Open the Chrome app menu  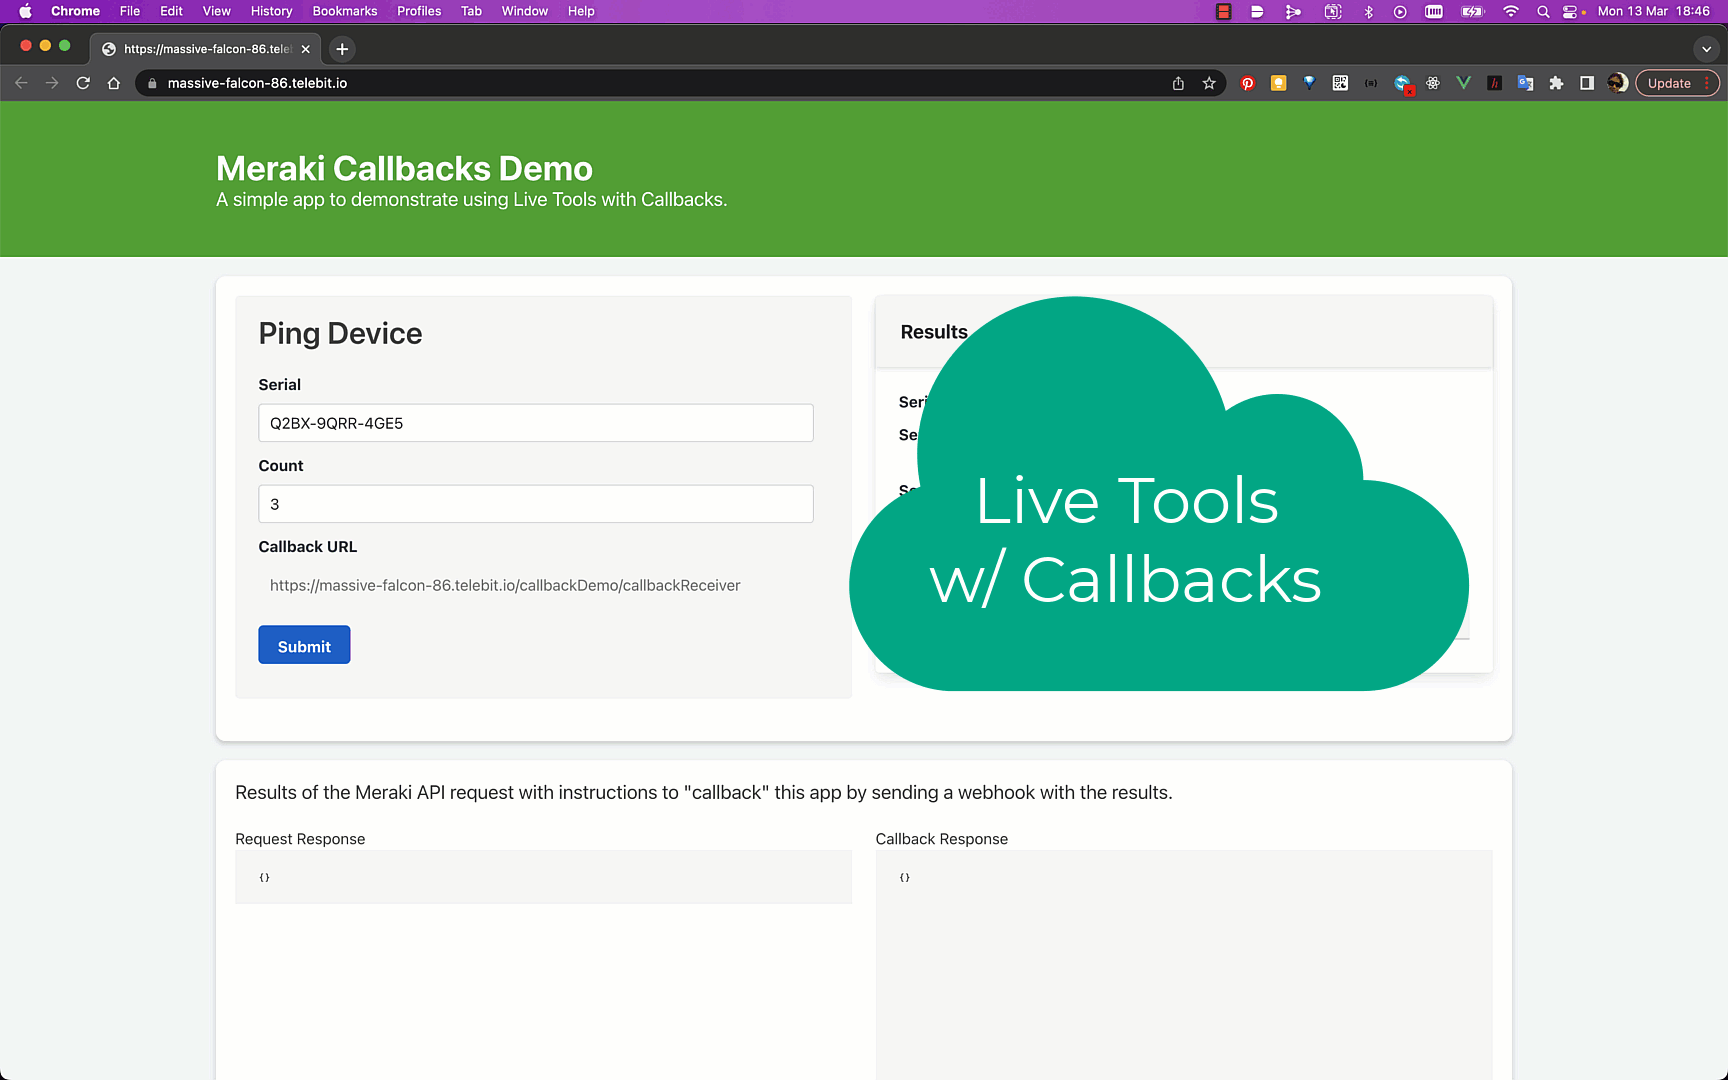tap(75, 11)
